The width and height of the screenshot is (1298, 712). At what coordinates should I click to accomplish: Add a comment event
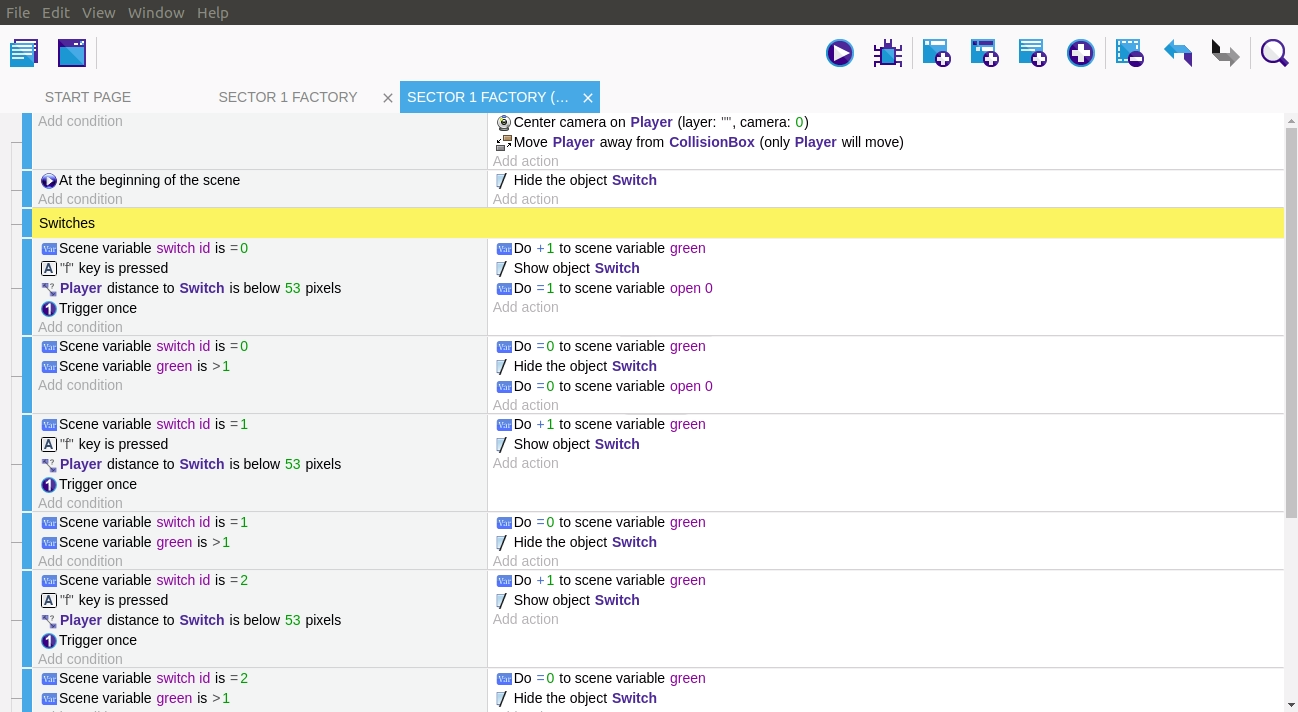click(x=1032, y=53)
